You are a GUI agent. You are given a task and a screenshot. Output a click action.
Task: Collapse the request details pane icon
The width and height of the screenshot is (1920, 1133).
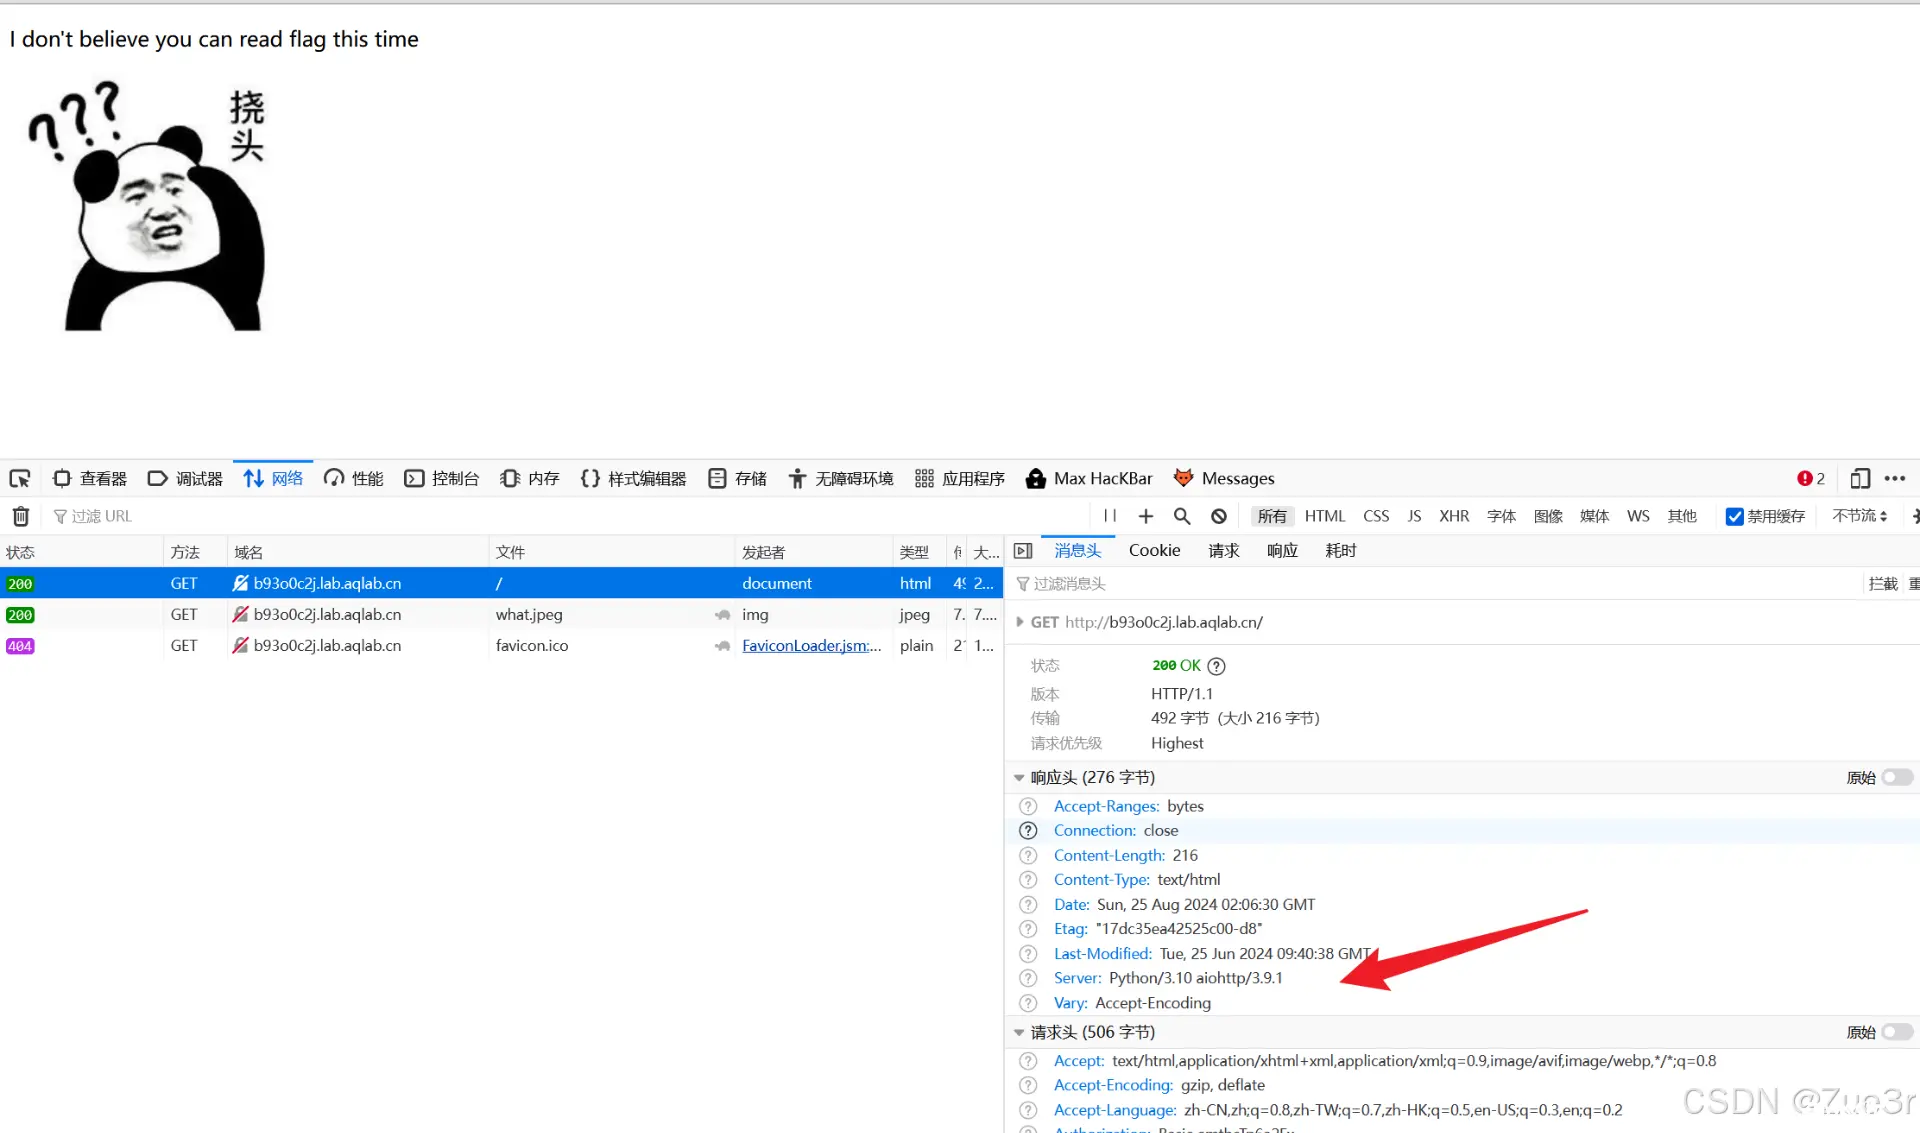tap(1023, 551)
